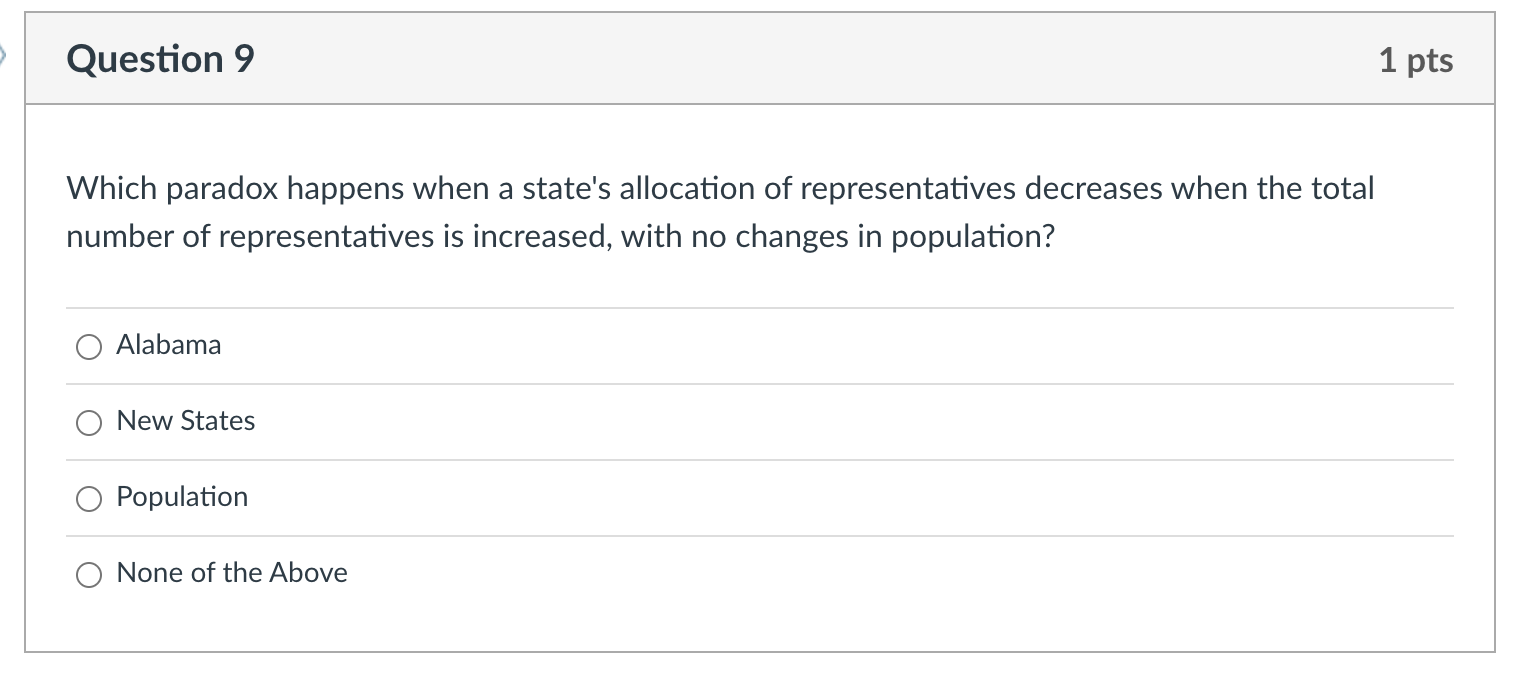Click the Population answer text label

click(x=182, y=497)
